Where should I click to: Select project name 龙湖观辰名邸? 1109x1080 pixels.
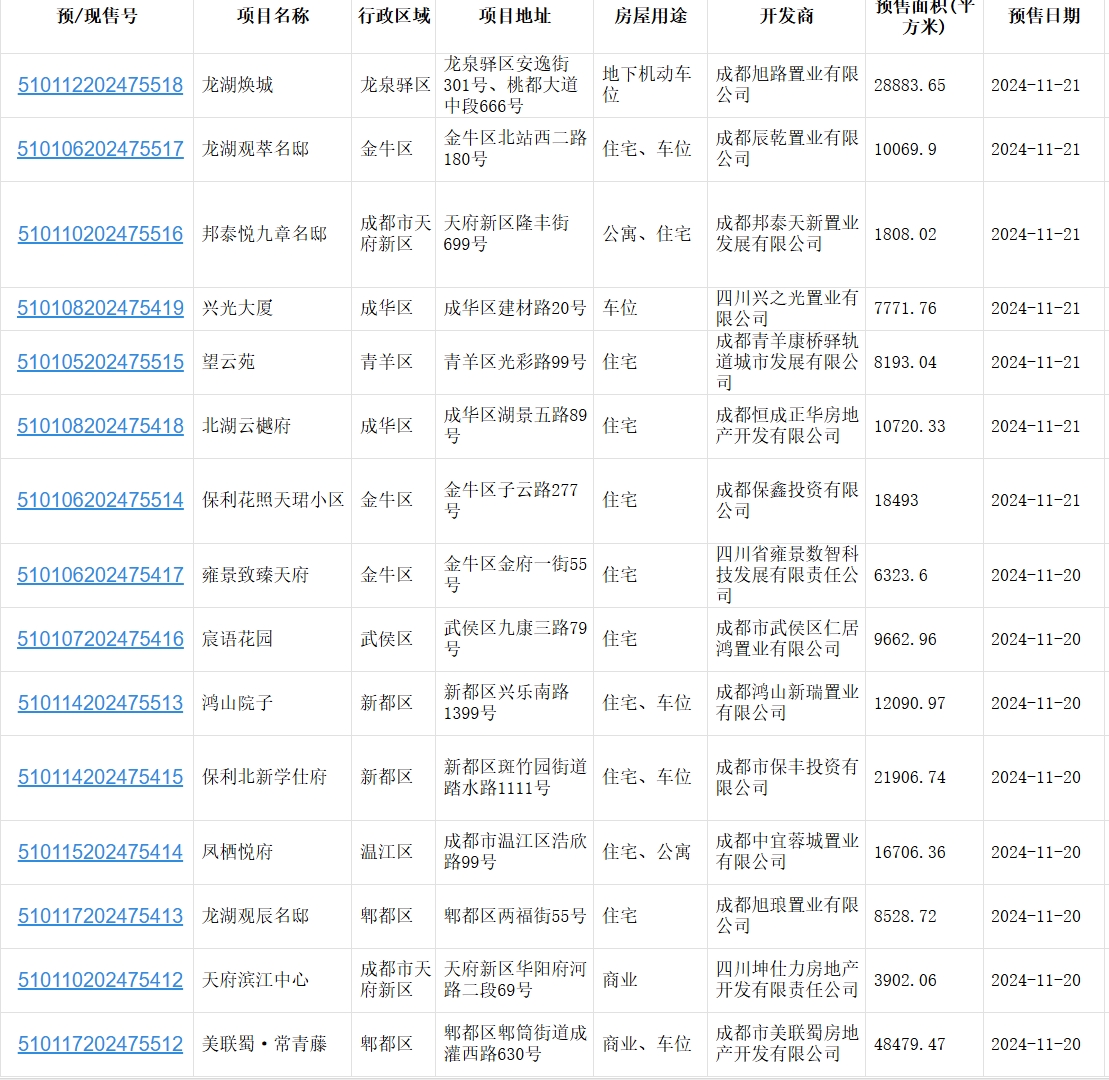pos(255,916)
